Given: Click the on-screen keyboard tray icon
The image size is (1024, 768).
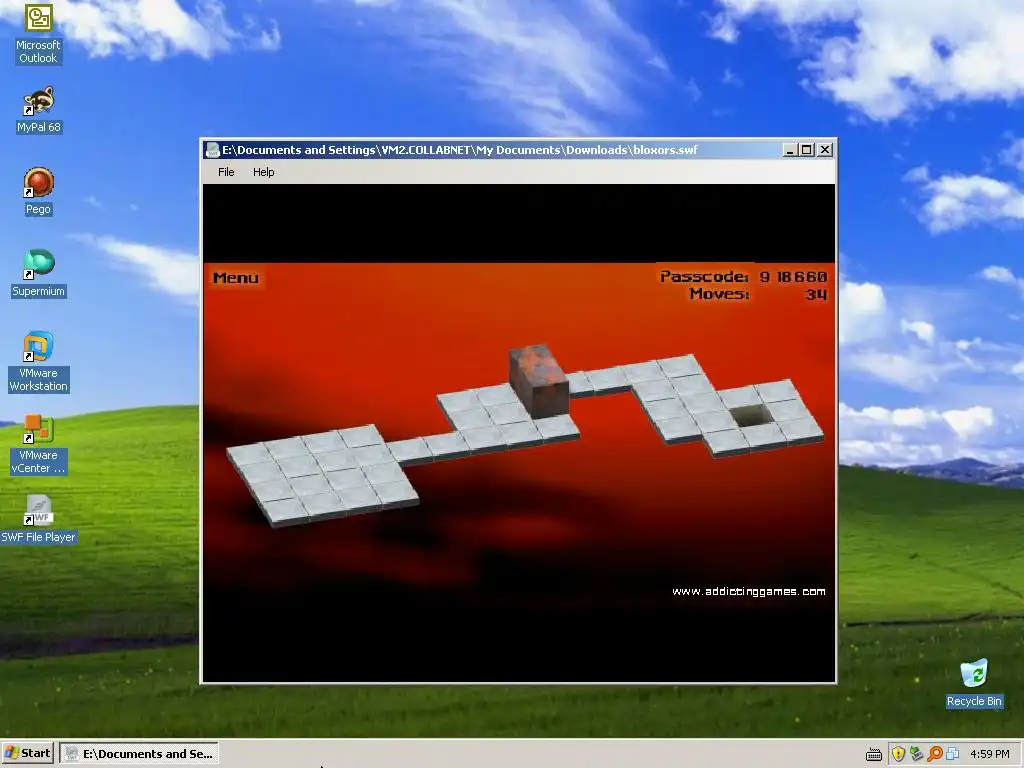Looking at the screenshot, I should coord(874,754).
